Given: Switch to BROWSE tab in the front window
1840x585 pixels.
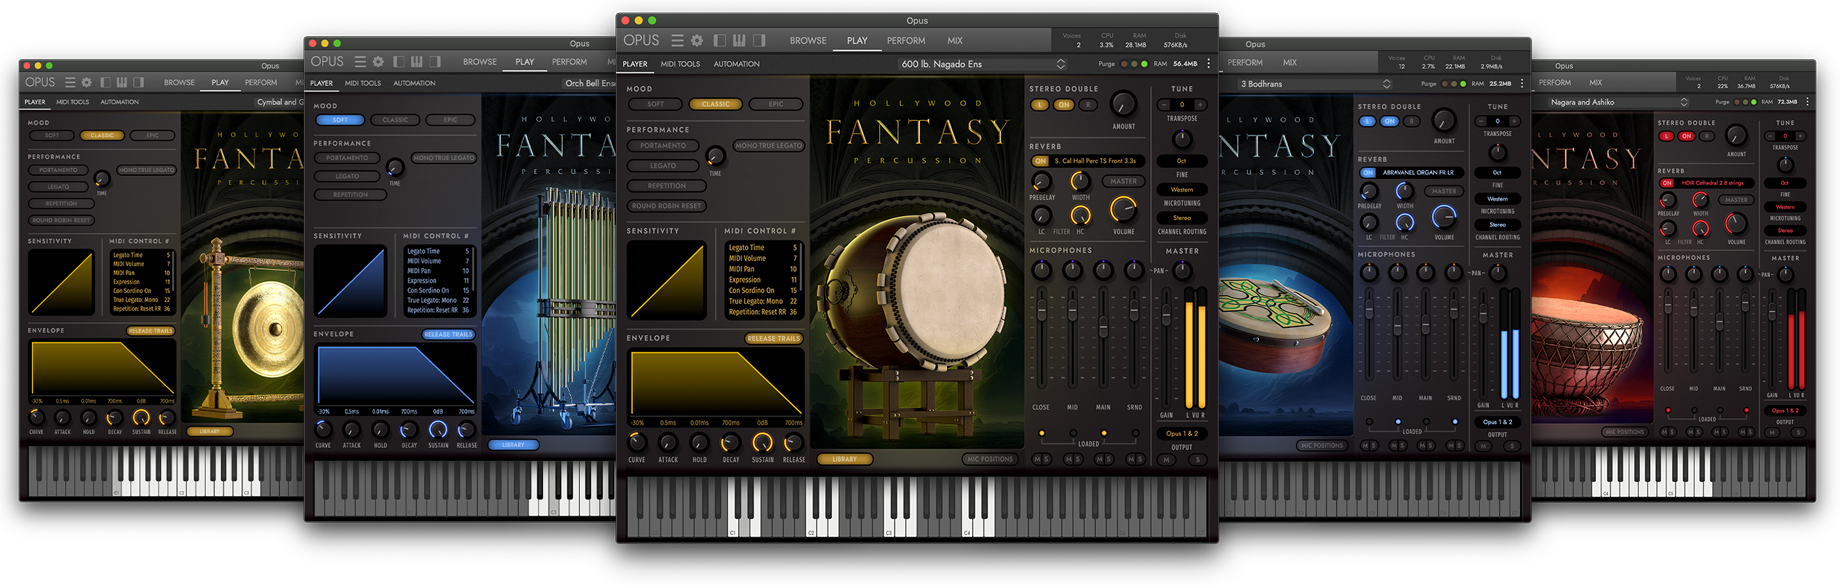Looking at the screenshot, I should pos(808,41).
